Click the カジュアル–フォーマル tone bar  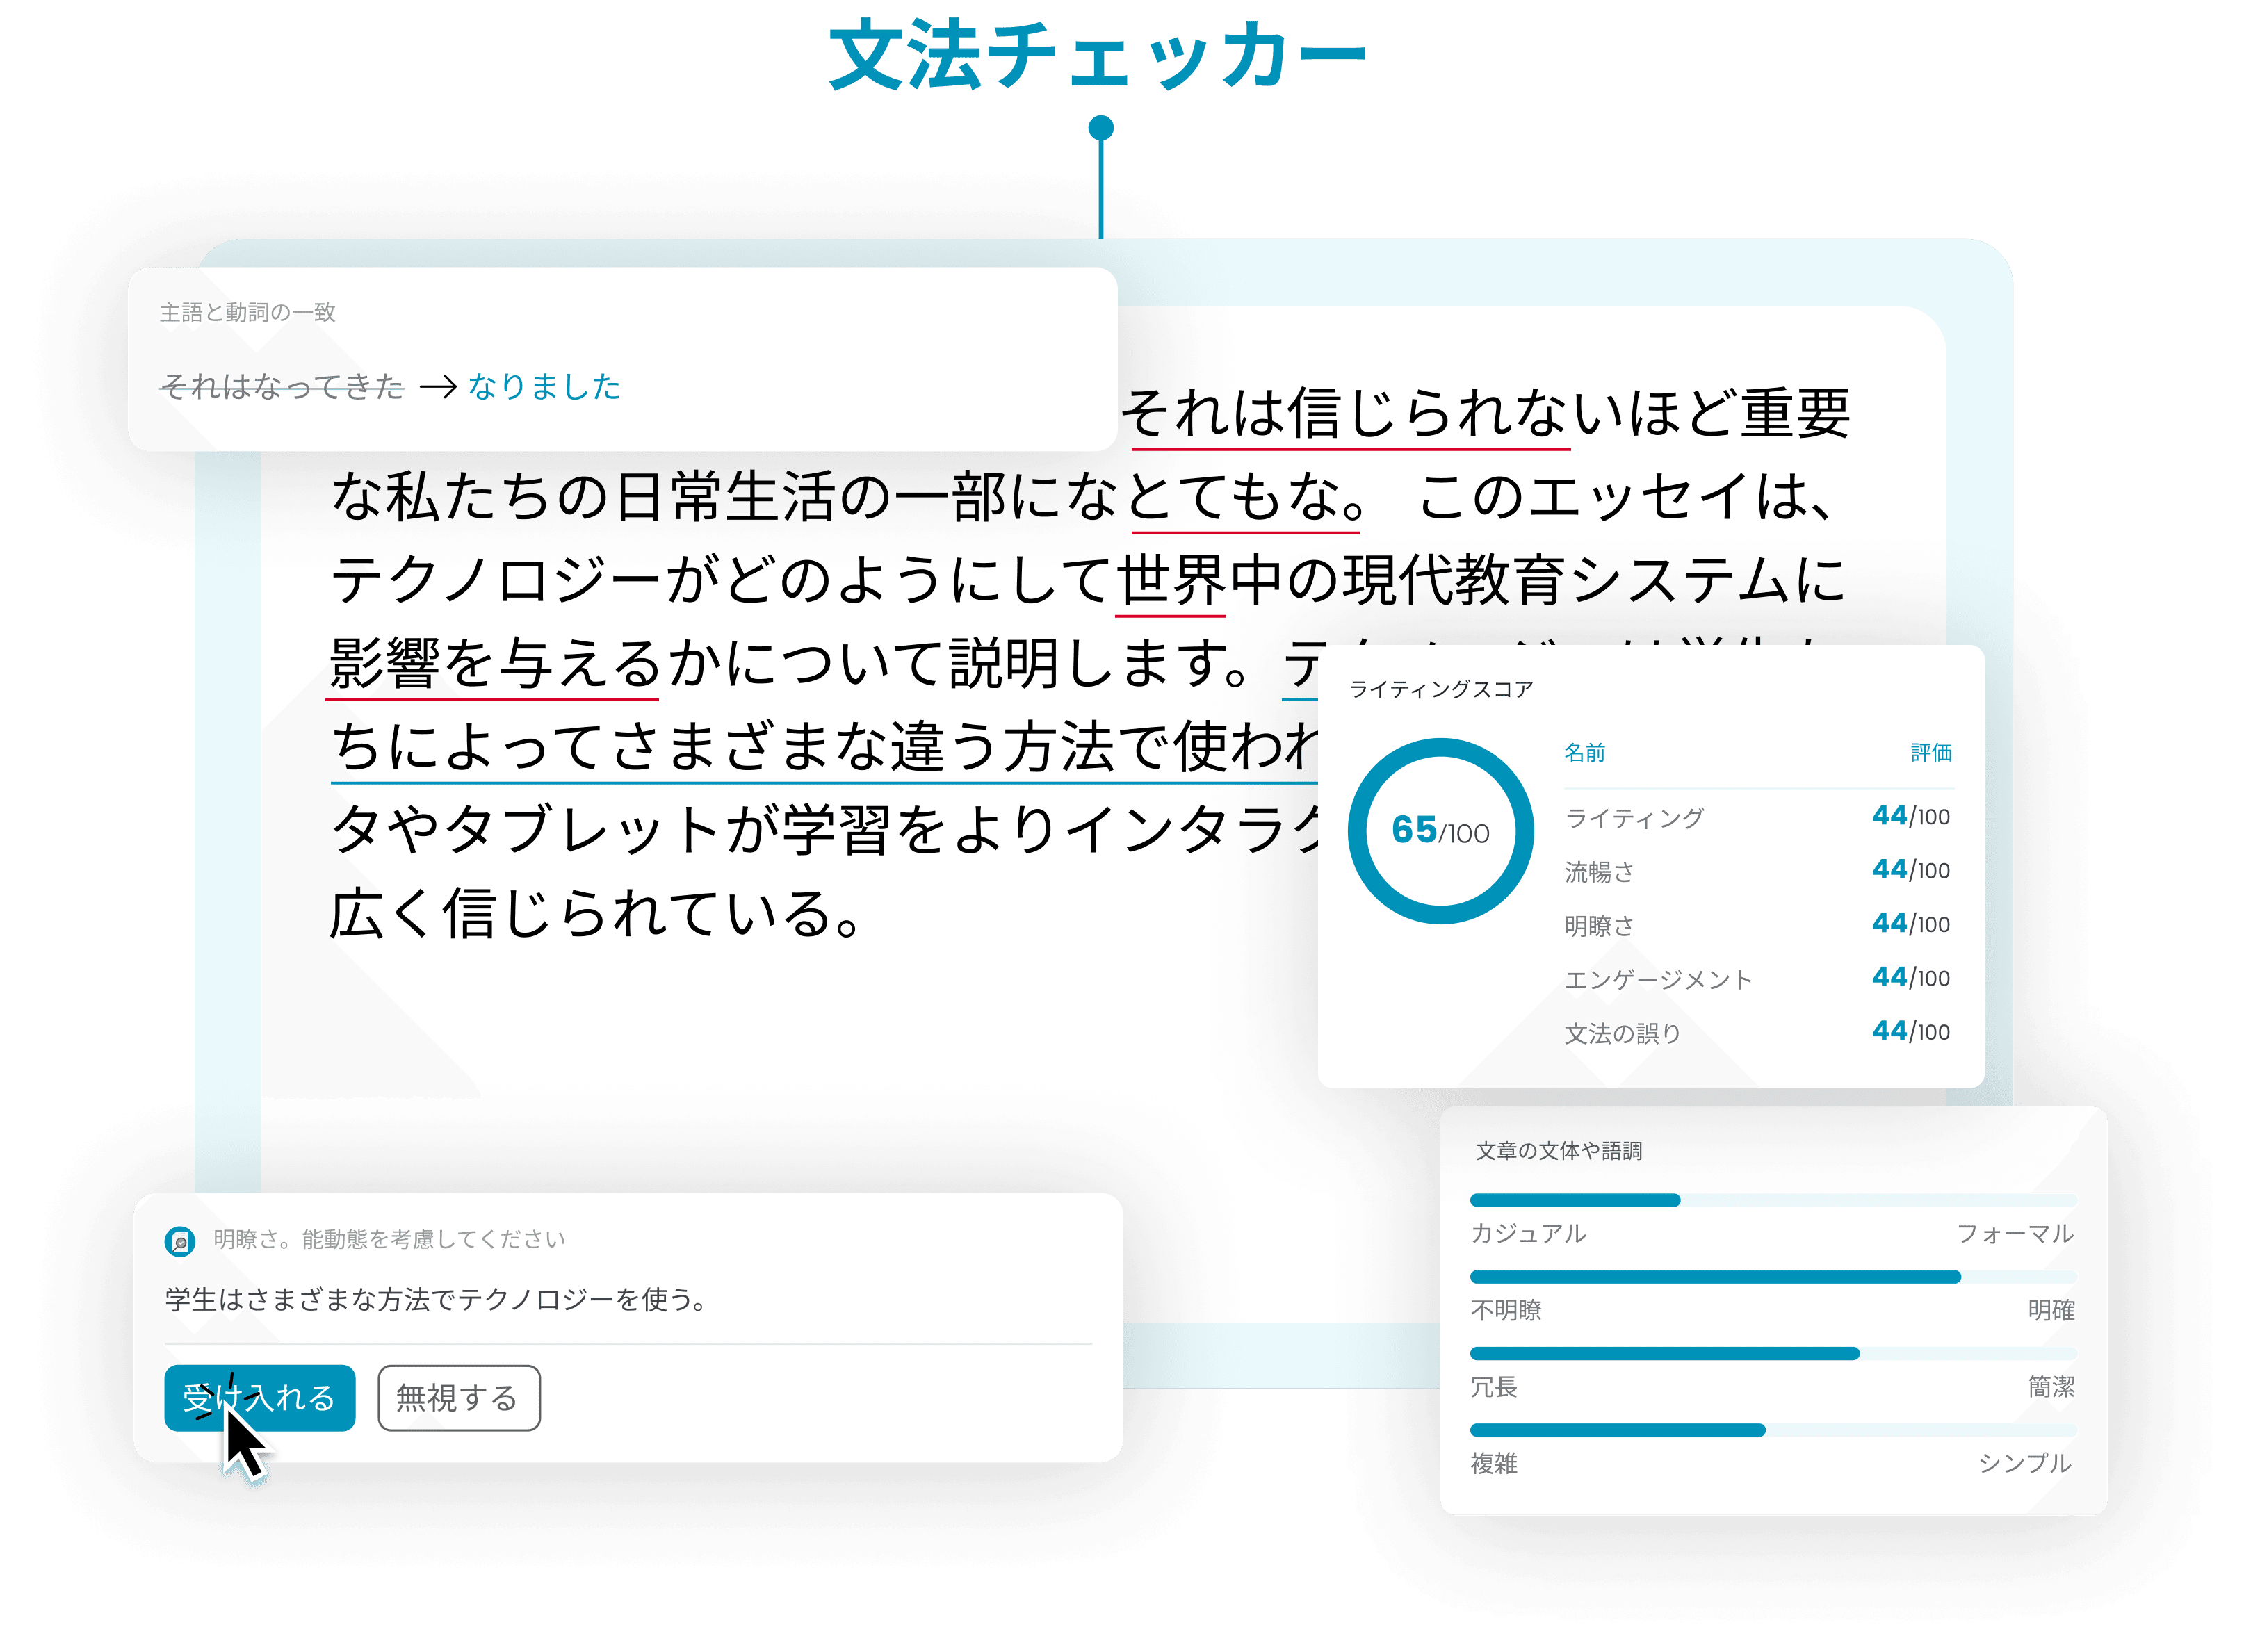tap(1773, 1200)
